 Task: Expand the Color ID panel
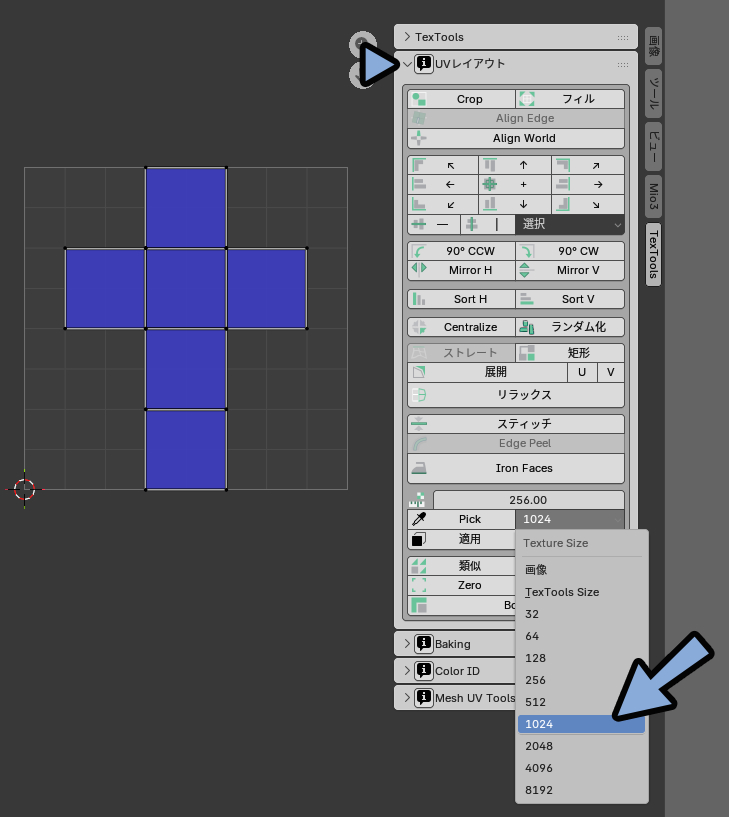pos(457,670)
